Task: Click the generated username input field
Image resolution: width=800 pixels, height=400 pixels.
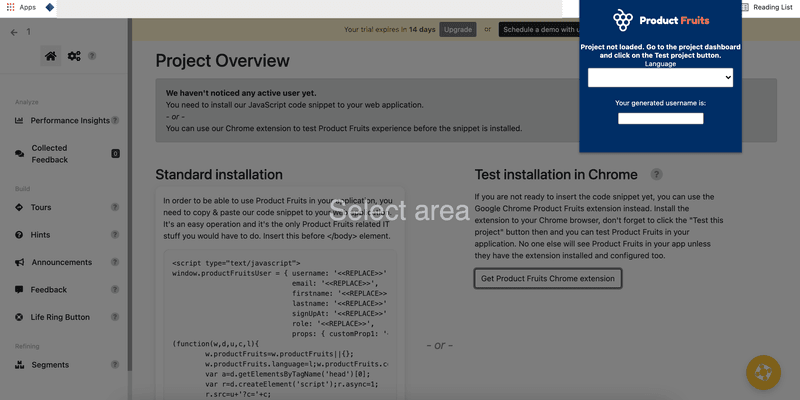Action: pos(660,118)
